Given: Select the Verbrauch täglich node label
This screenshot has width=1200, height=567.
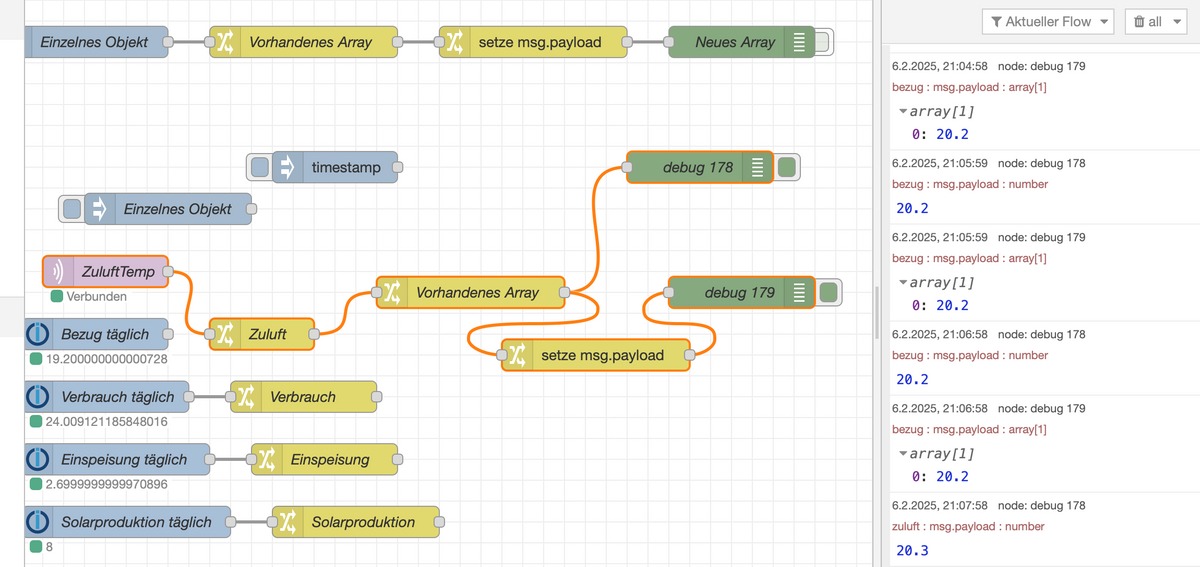Looking at the screenshot, I should 117,397.
